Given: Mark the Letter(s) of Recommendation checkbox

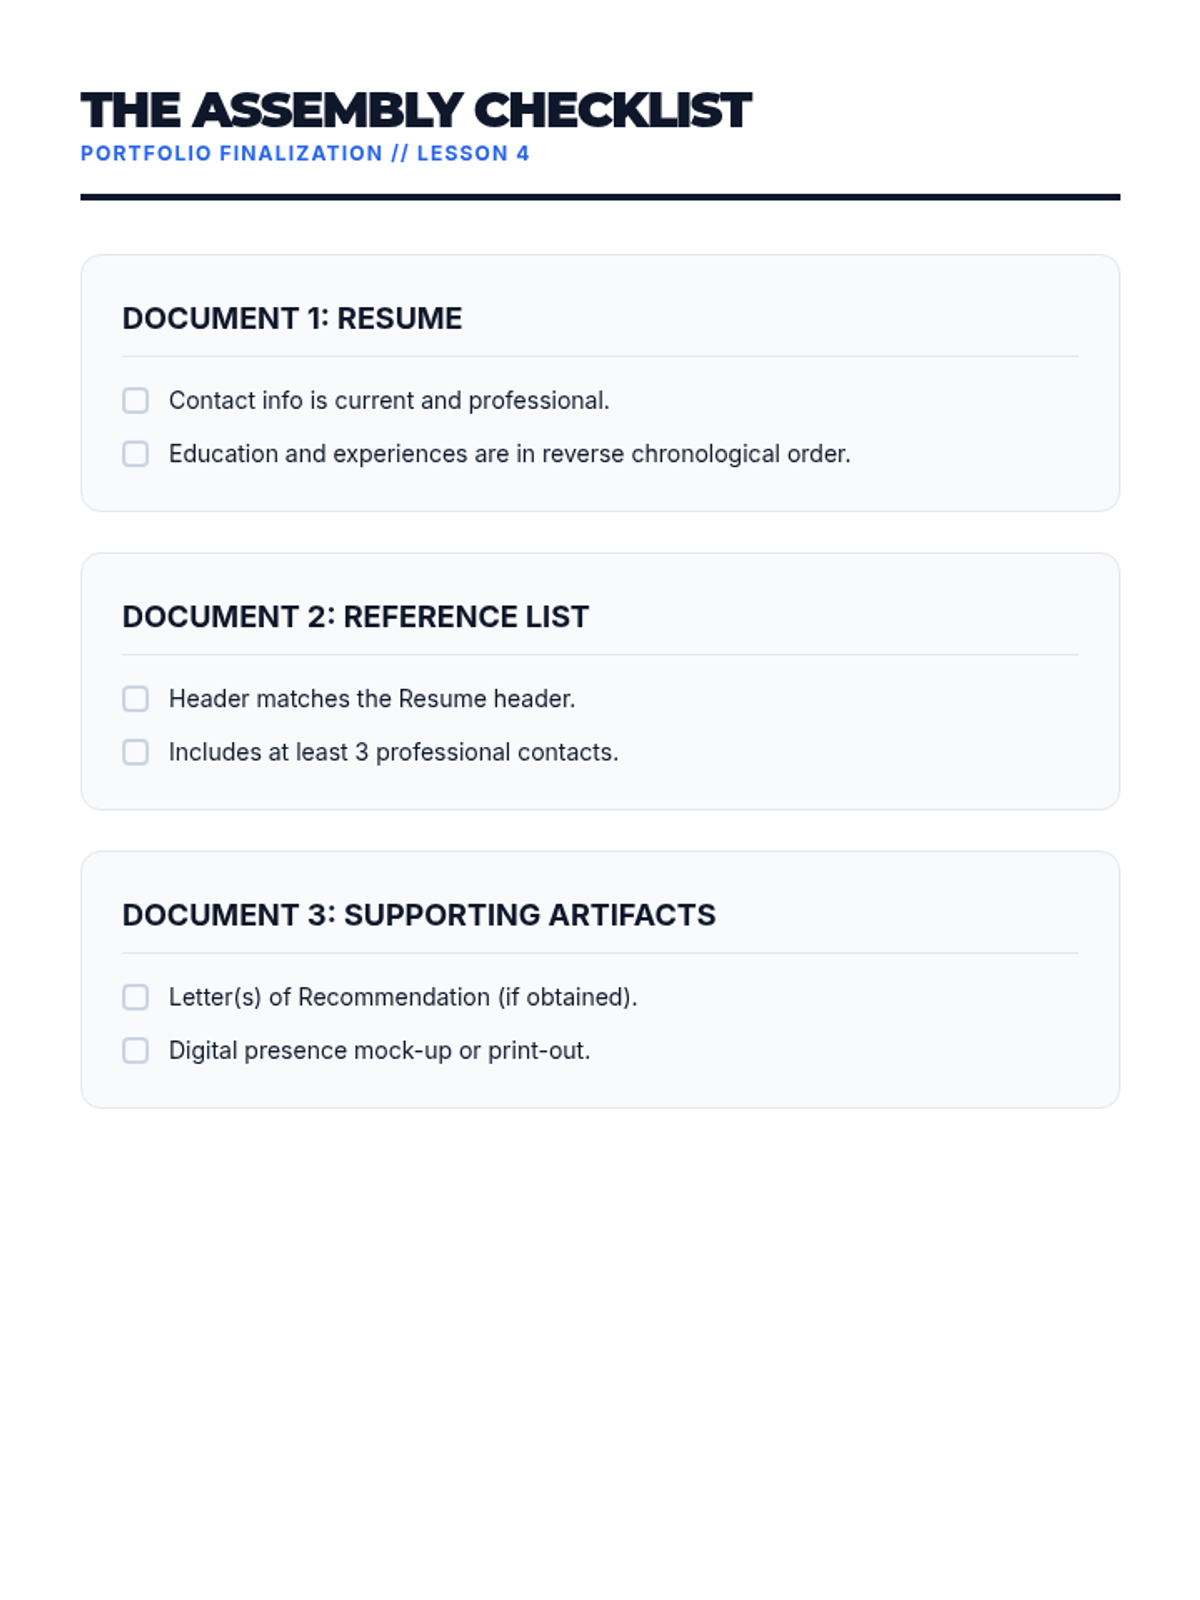Looking at the screenshot, I should point(135,997).
